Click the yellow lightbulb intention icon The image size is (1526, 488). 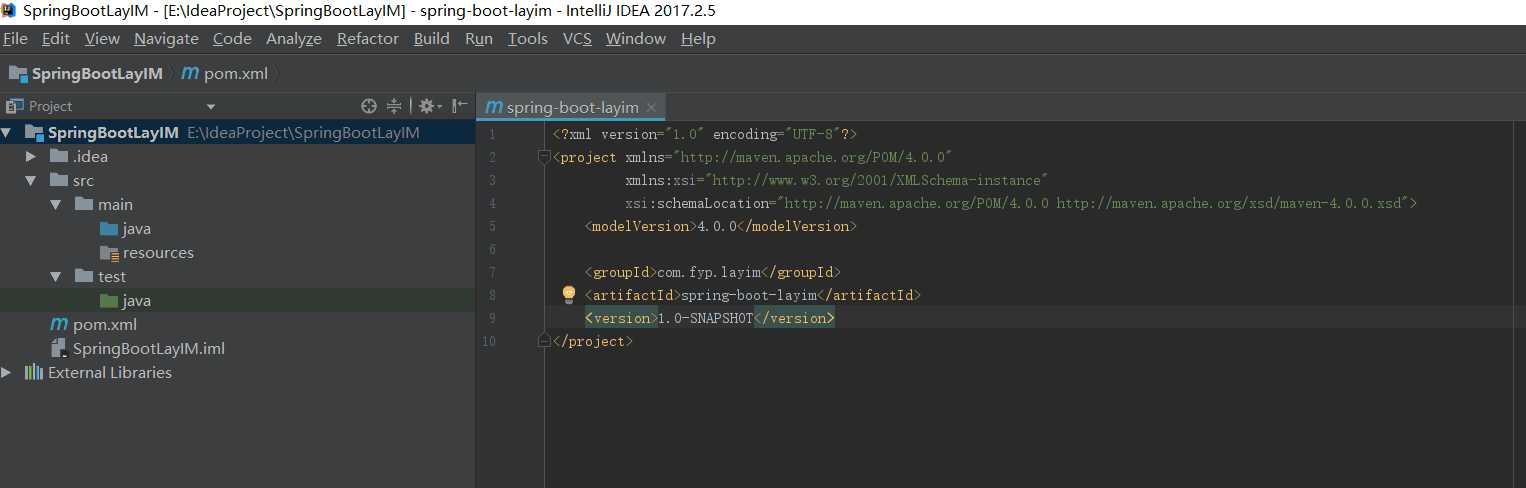569,294
